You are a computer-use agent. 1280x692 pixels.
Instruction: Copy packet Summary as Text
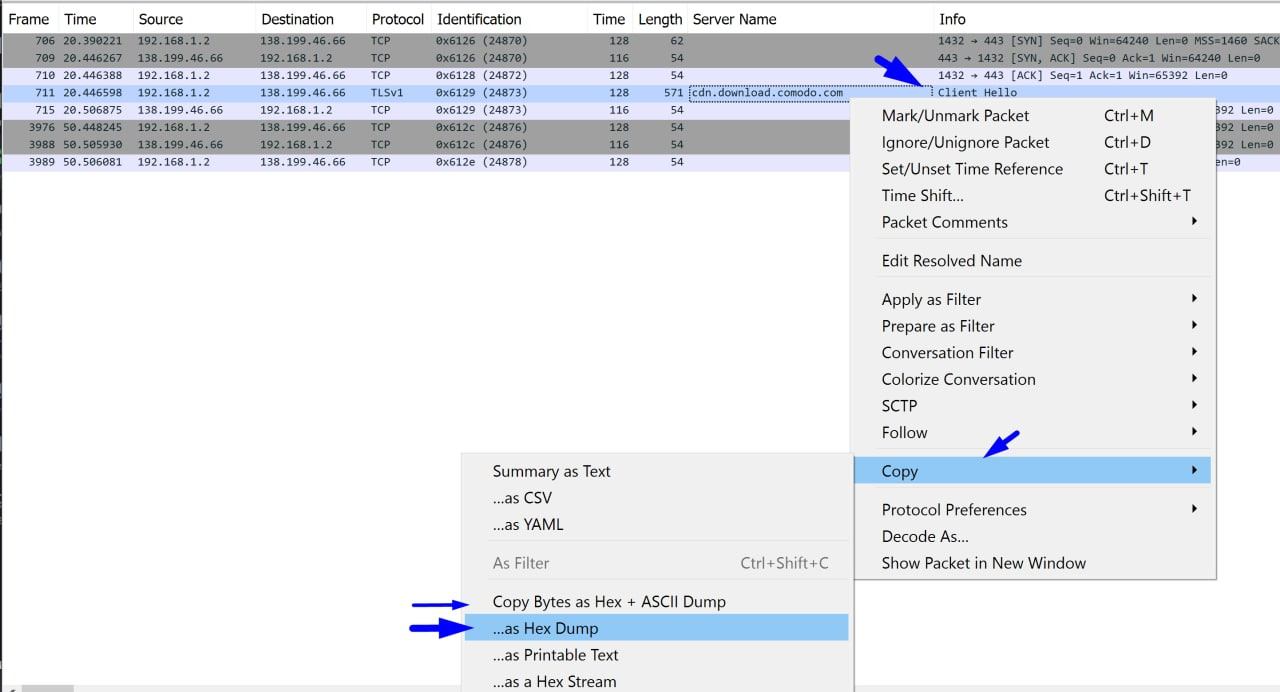pos(551,470)
